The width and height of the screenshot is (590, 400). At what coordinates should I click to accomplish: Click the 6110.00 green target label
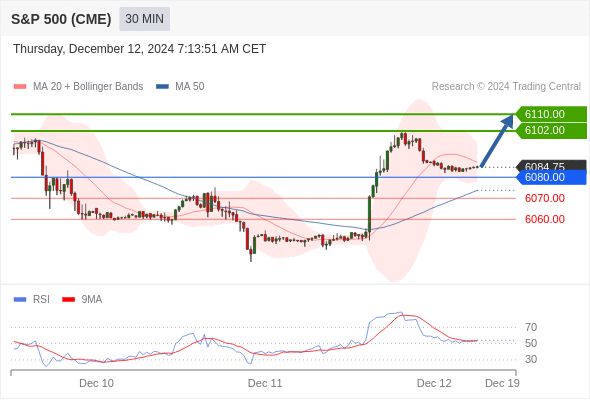point(551,114)
